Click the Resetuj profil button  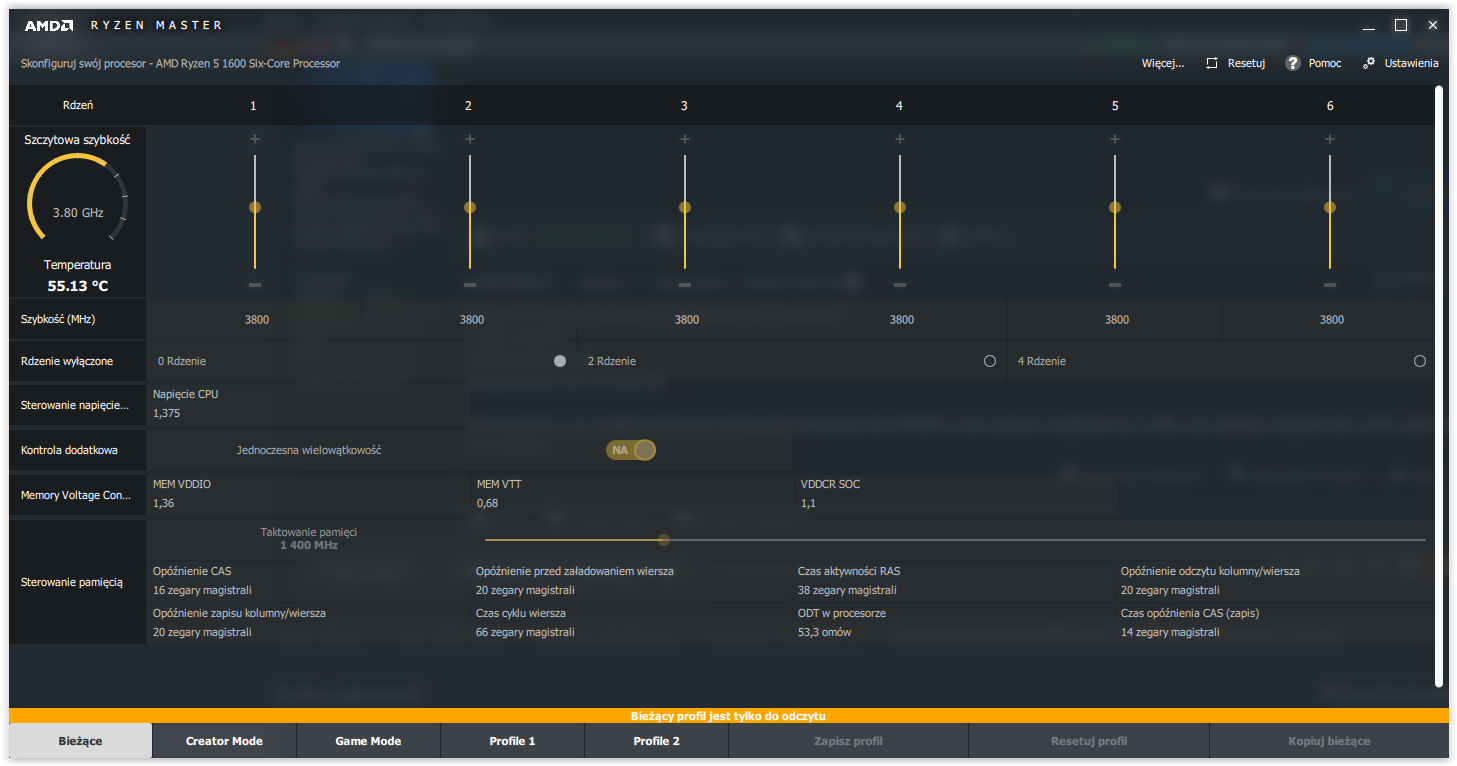1089,741
